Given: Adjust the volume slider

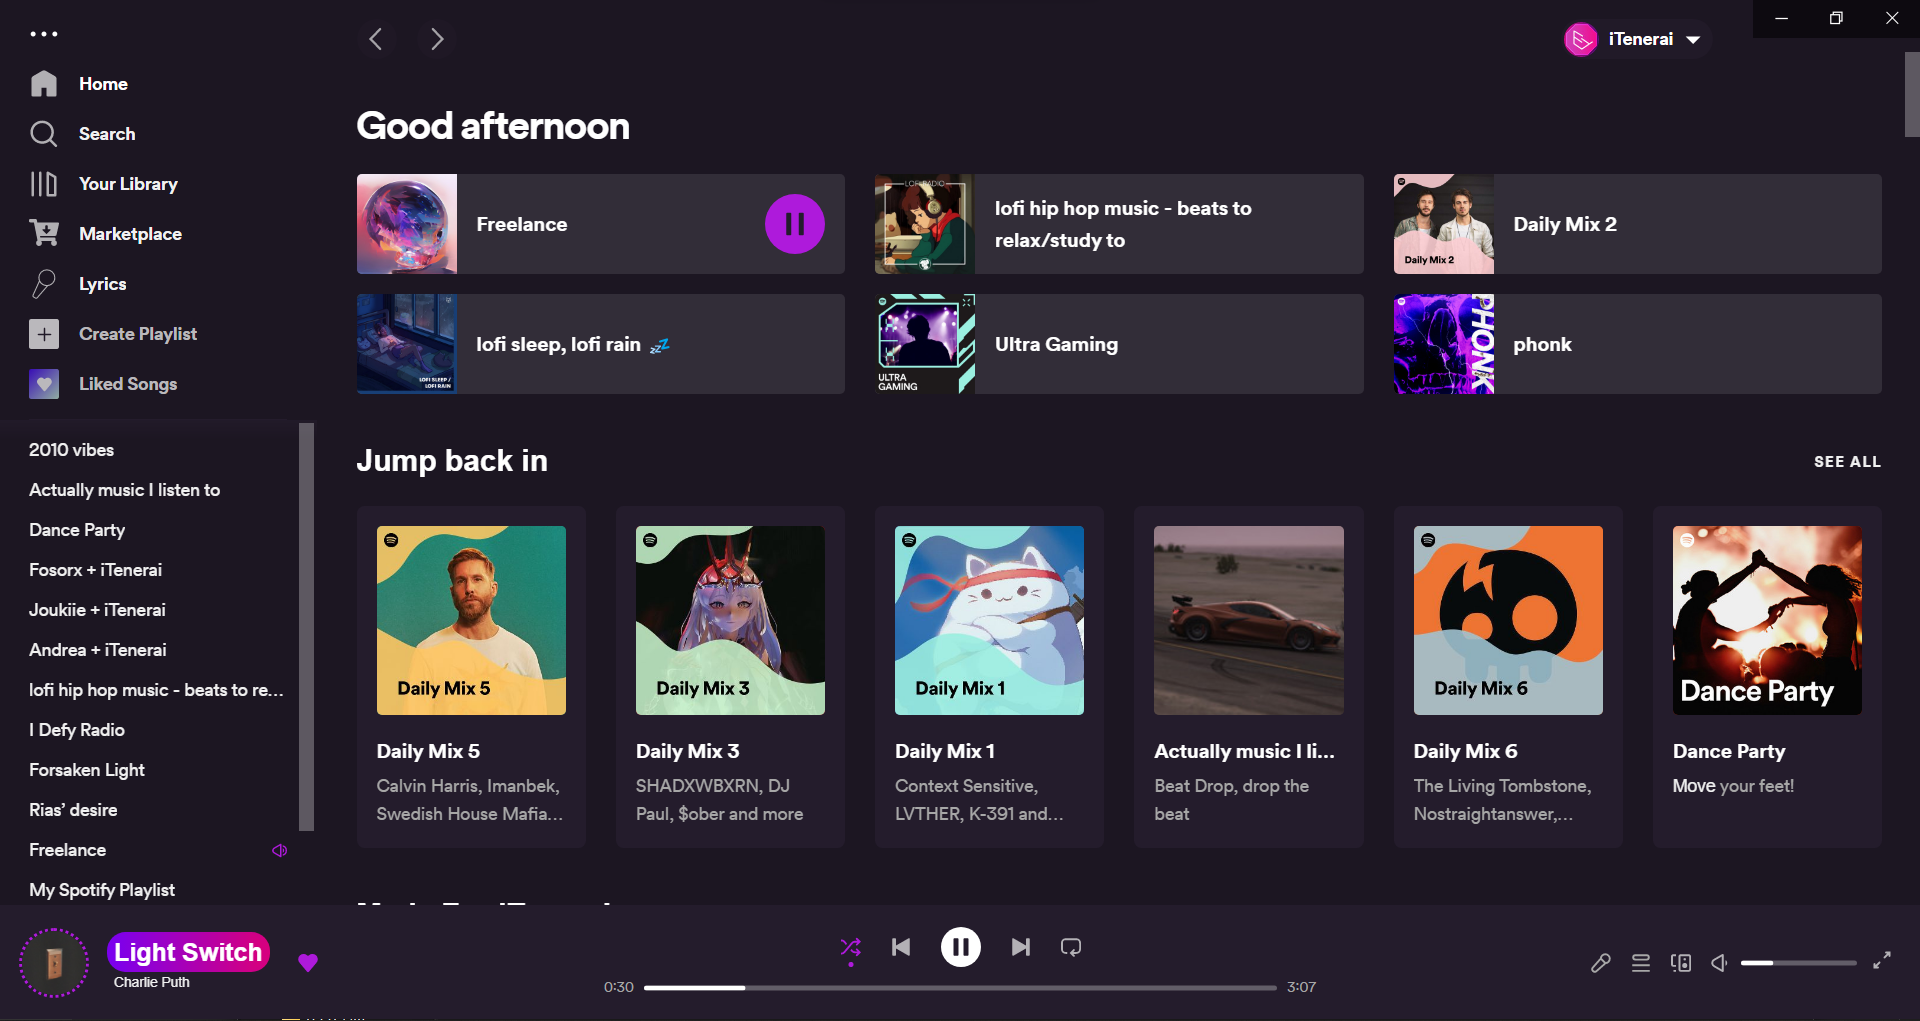Looking at the screenshot, I should (x=1798, y=963).
